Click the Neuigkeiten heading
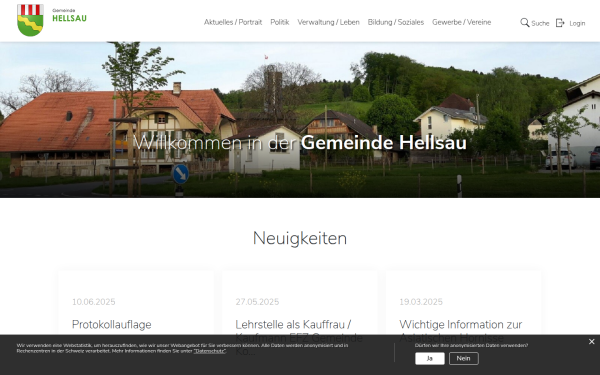This screenshot has width=600, height=375. [300, 238]
